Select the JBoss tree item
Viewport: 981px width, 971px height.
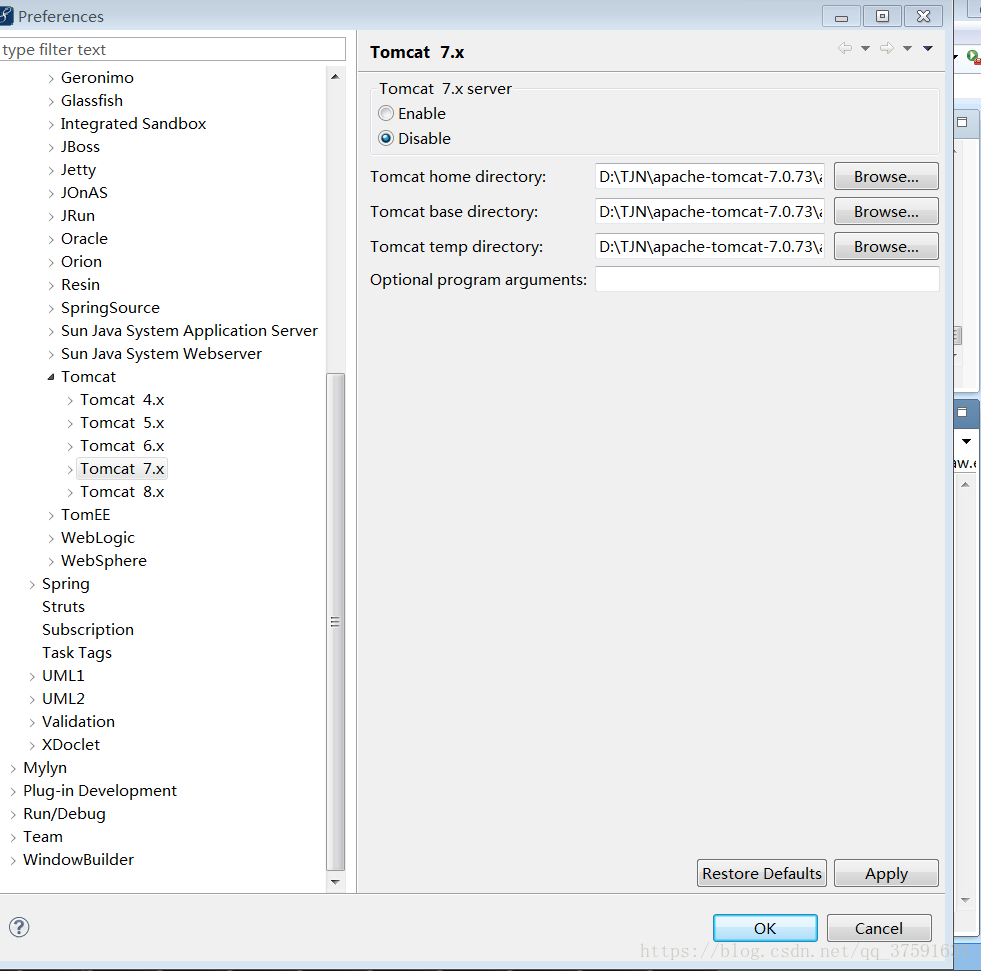pyautogui.click(x=80, y=146)
